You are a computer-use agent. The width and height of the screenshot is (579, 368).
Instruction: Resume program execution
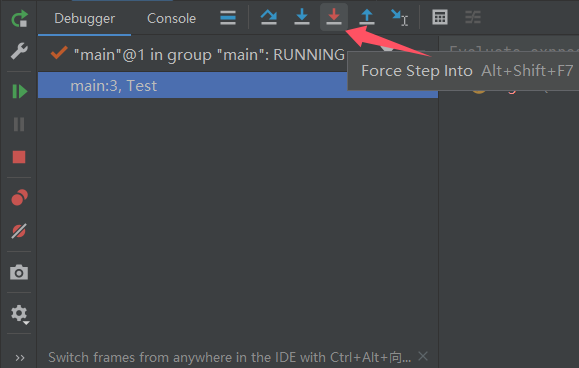click(19, 91)
